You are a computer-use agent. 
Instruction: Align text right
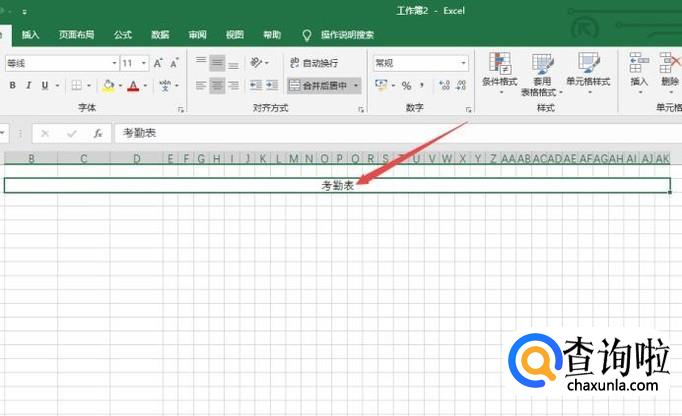[233, 85]
